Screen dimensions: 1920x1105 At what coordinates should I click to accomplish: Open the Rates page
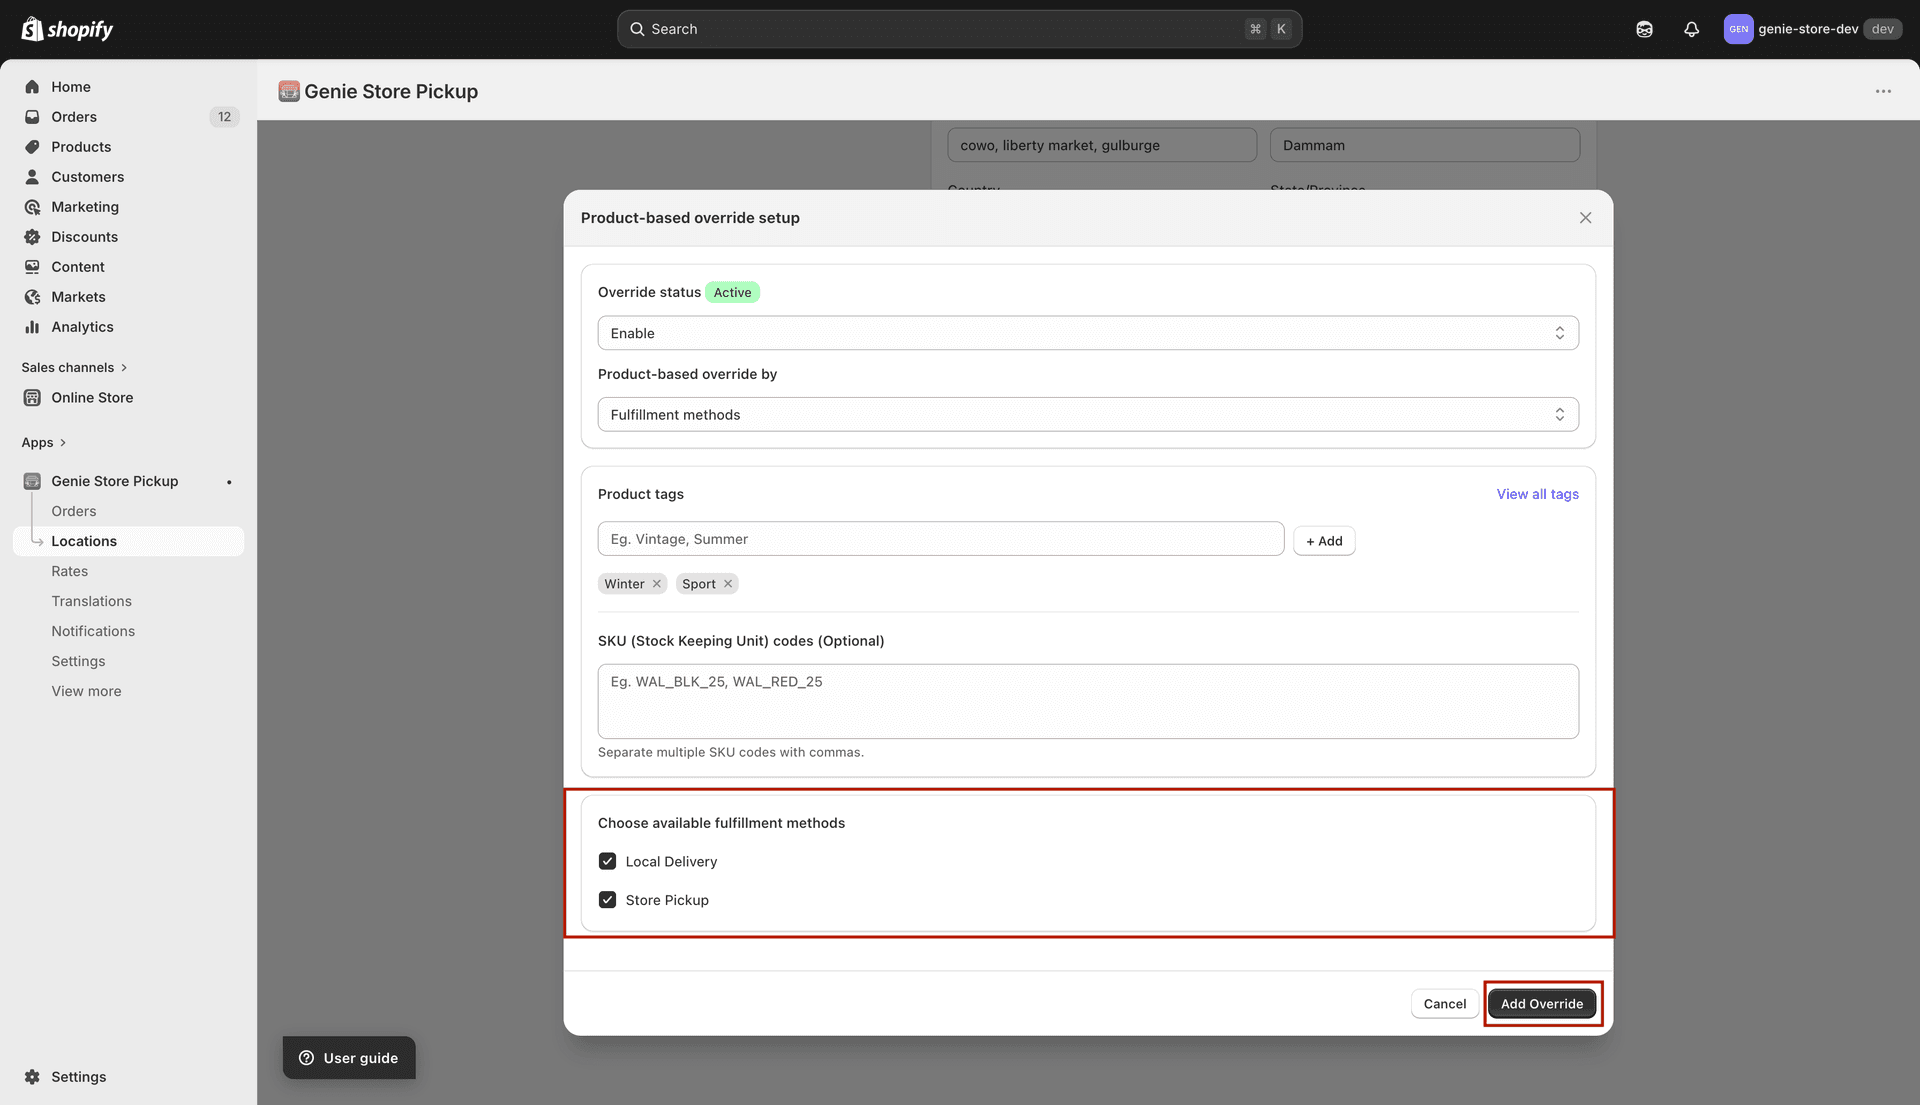(x=70, y=571)
